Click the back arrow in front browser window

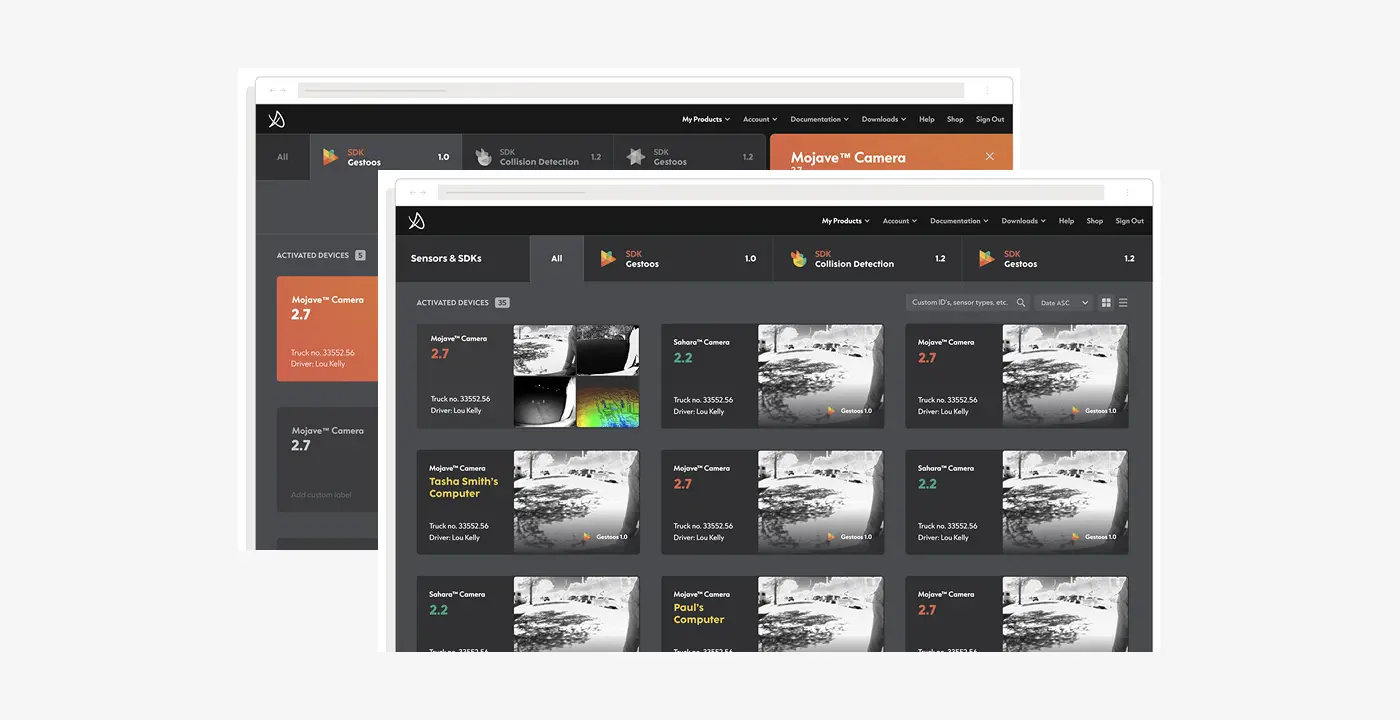pos(412,192)
